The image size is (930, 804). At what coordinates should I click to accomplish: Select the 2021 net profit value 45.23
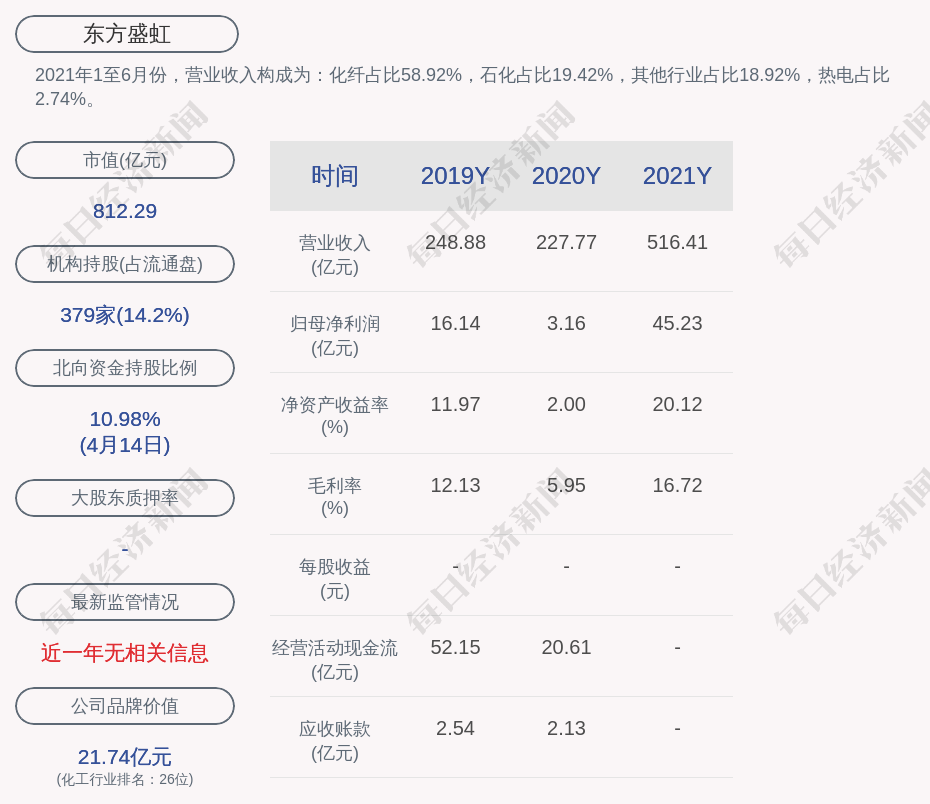[677, 324]
